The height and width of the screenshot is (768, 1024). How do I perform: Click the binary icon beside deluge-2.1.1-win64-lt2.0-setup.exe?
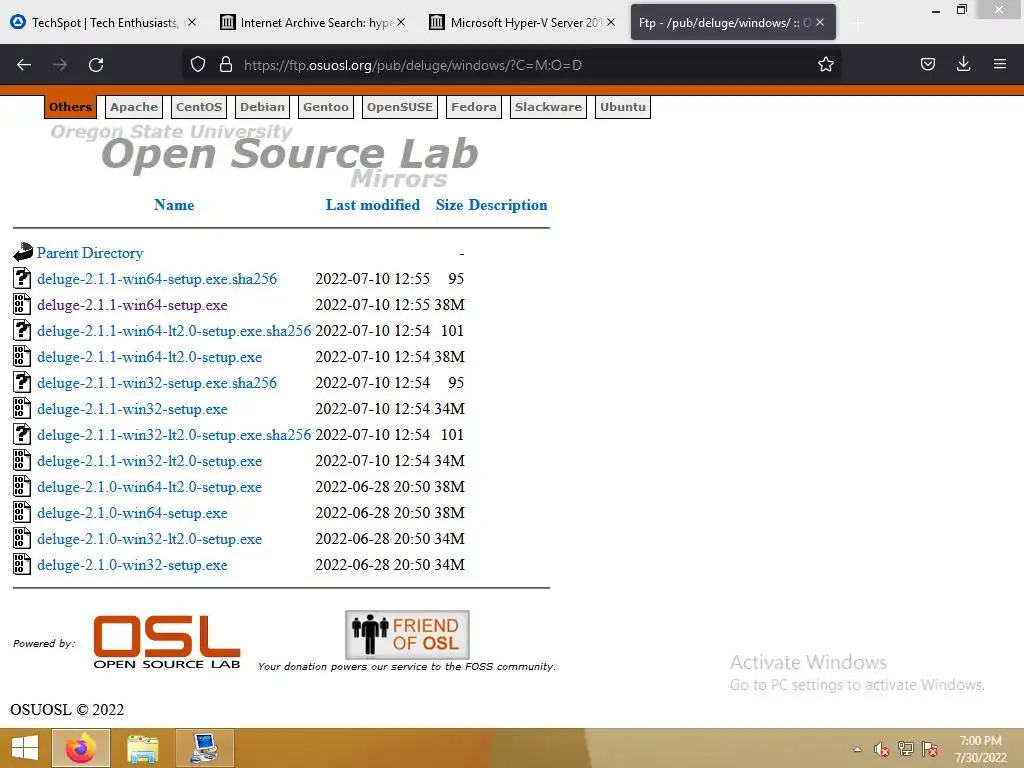[x=22, y=357]
